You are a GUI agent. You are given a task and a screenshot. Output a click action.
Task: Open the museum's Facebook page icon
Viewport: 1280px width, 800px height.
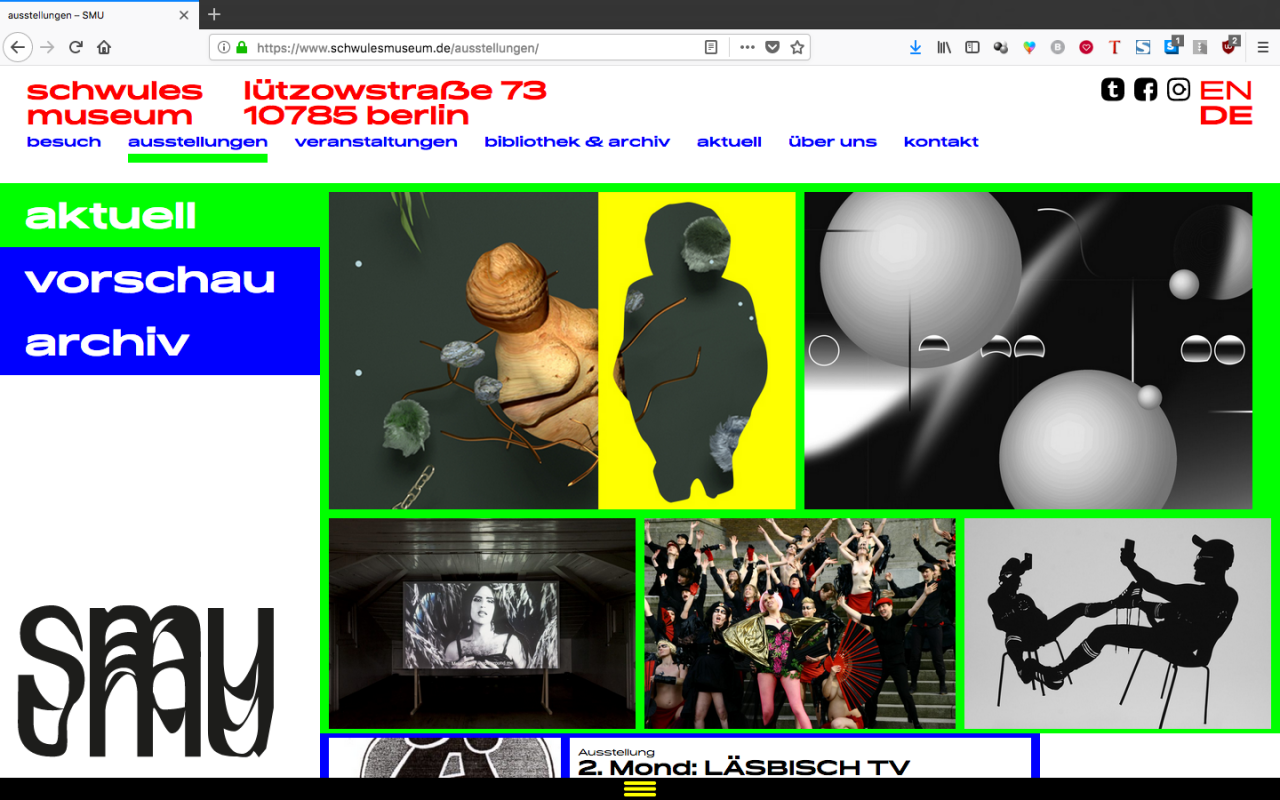click(x=1145, y=90)
